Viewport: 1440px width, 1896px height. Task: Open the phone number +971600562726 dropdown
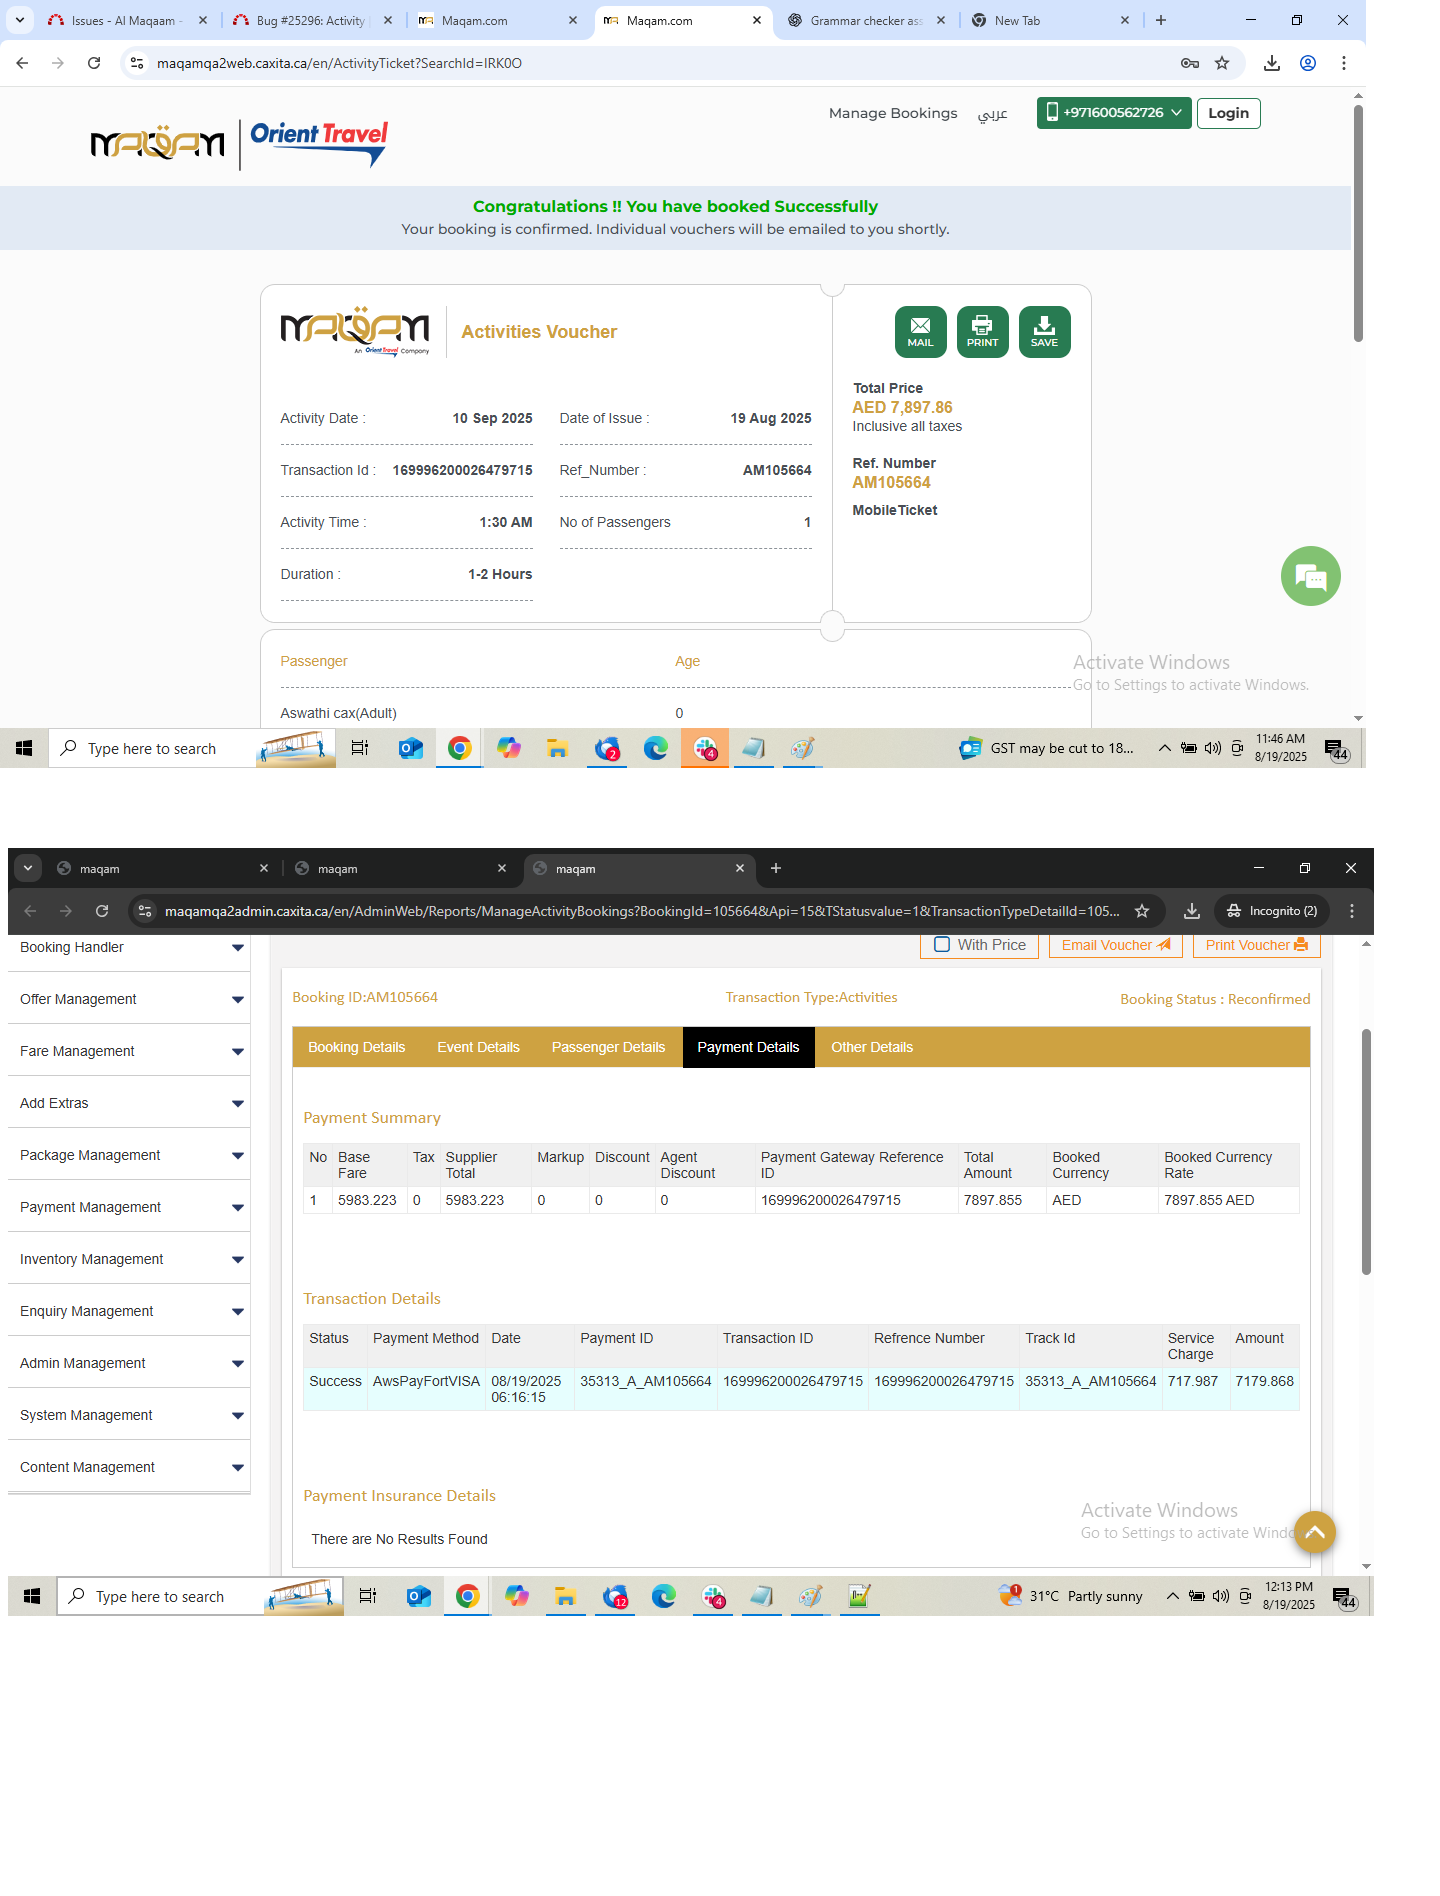1113,113
